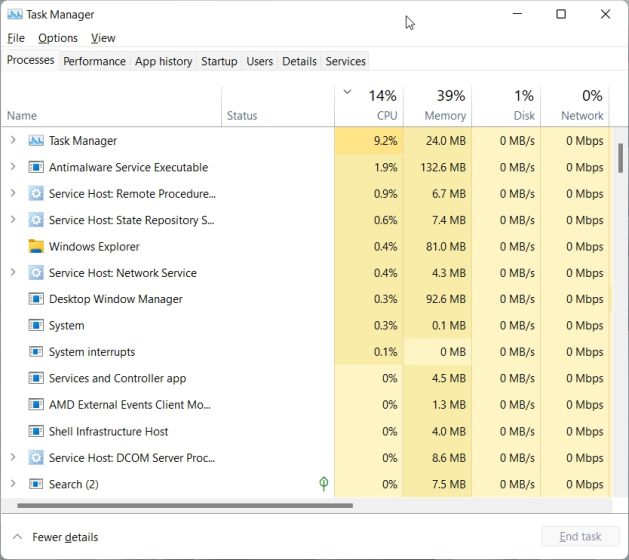Image resolution: width=629 pixels, height=560 pixels.
Task: Switch to the Details tab
Action: 299,61
